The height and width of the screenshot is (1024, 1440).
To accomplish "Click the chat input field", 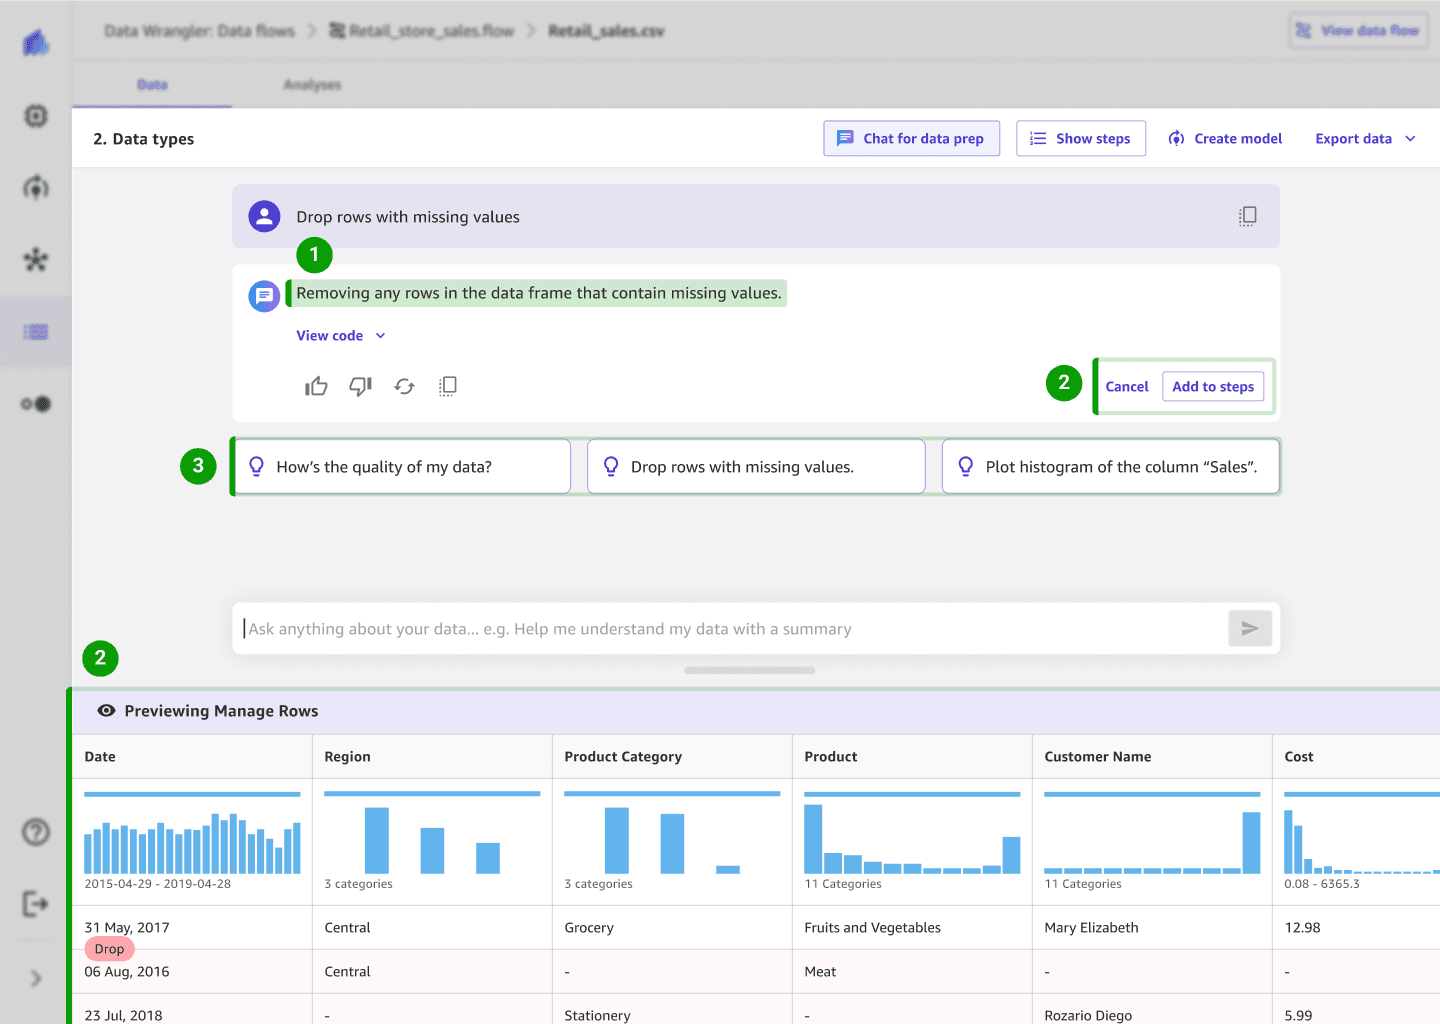I will [734, 629].
